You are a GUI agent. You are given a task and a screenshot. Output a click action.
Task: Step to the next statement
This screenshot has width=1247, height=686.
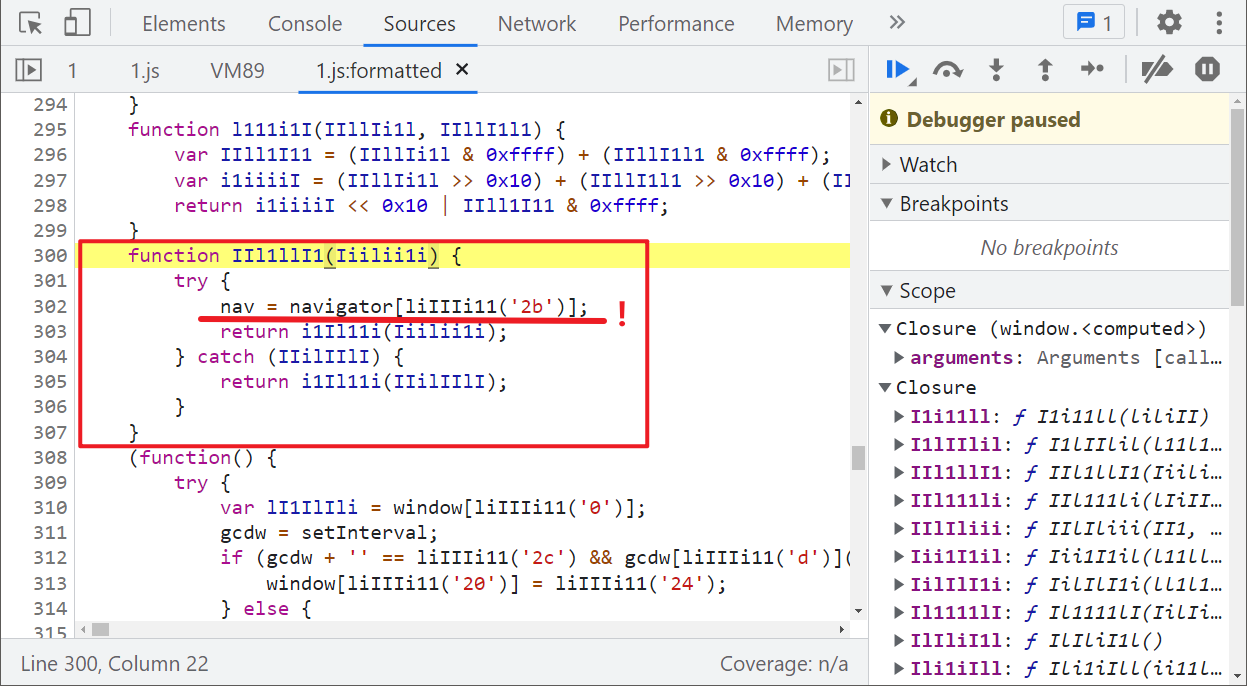[x=1093, y=70]
